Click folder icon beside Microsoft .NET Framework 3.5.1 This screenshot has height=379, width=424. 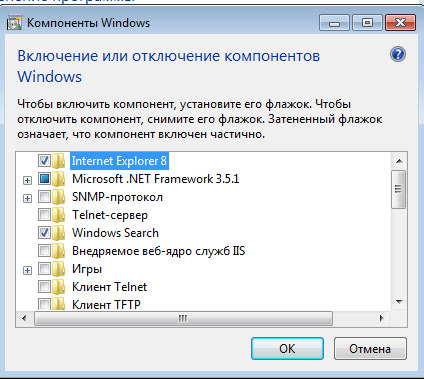59,179
